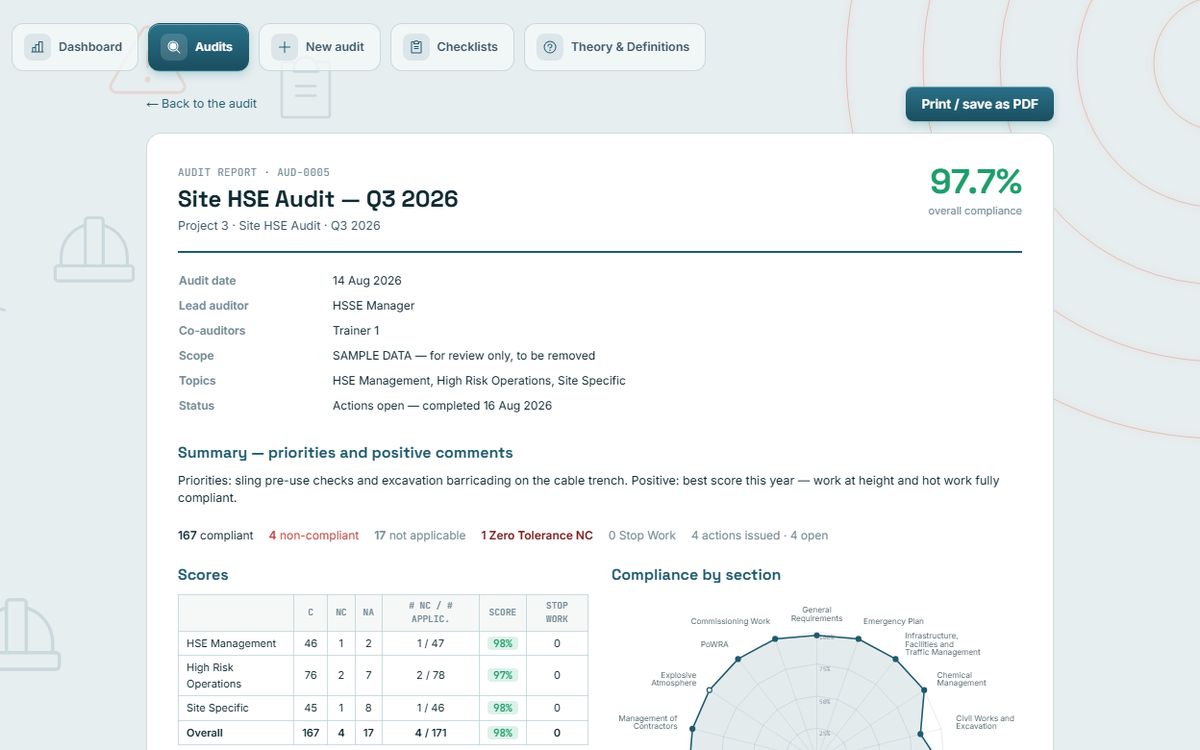Image resolution: width=1200 pixels, height=750 pixels.
Task: Click the audit date value 14 Aug 2026
Action: [x=367, y=281]
